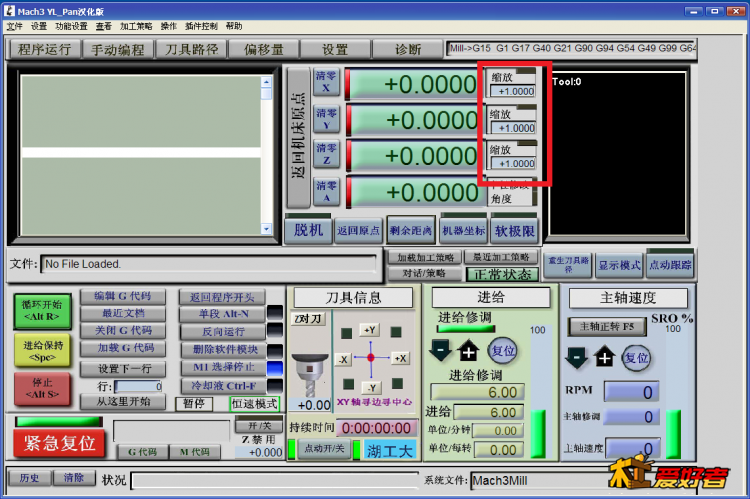
Task: Jog -X in edge finder panel
Action: tap(343, 359)
